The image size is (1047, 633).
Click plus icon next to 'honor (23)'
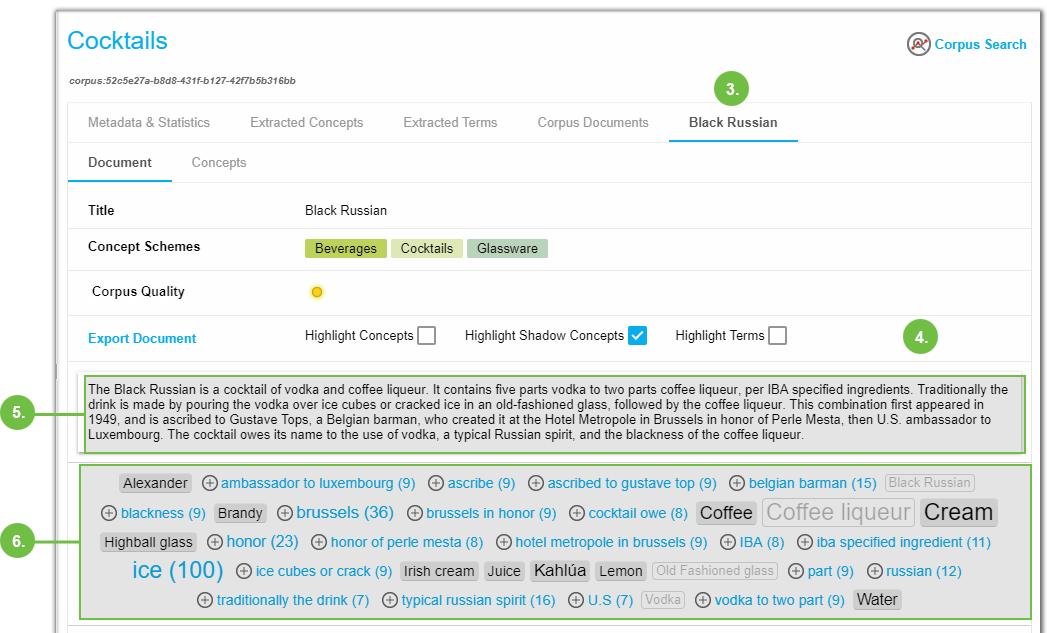click(214, 542)
